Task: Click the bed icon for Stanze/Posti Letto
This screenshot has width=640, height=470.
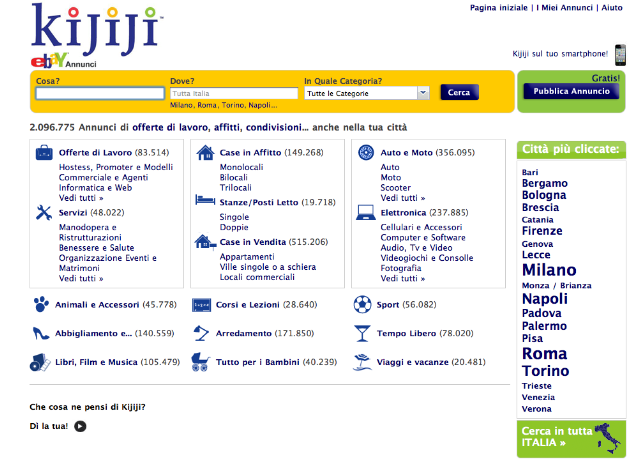Action: (205, 200)
